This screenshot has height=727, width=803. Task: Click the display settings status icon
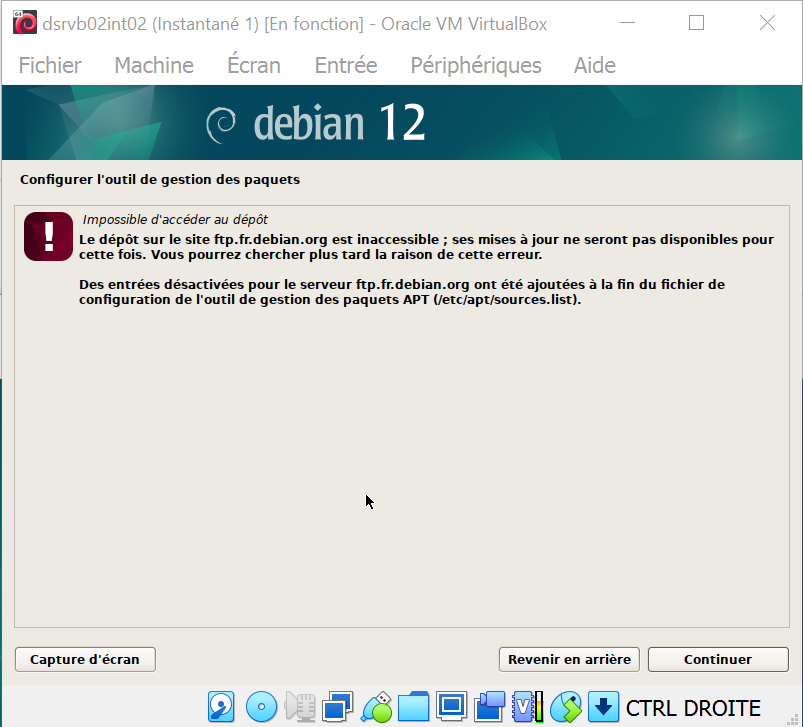[452, 707]
